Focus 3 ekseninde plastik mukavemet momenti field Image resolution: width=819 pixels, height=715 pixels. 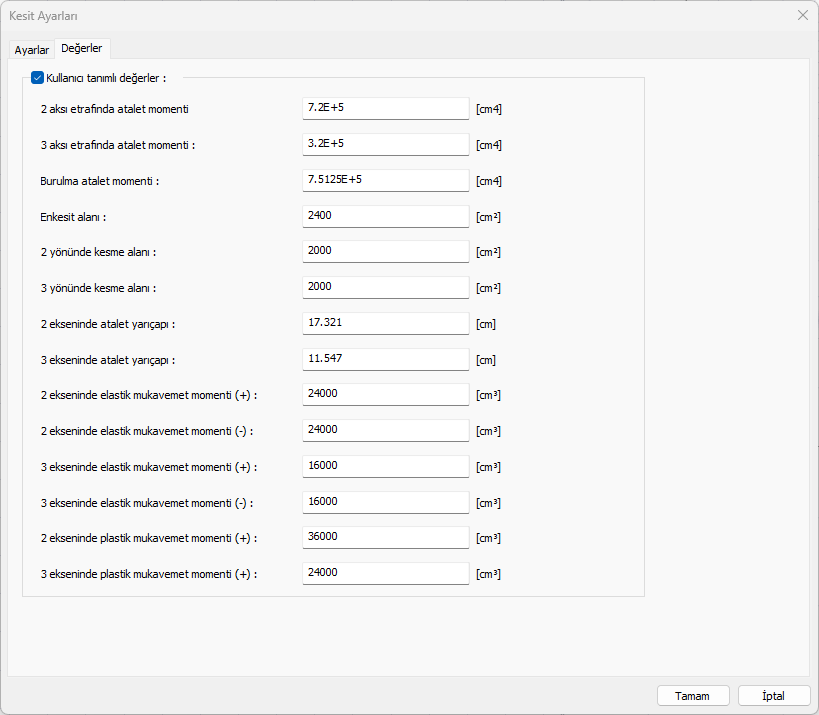pos(385,573)
